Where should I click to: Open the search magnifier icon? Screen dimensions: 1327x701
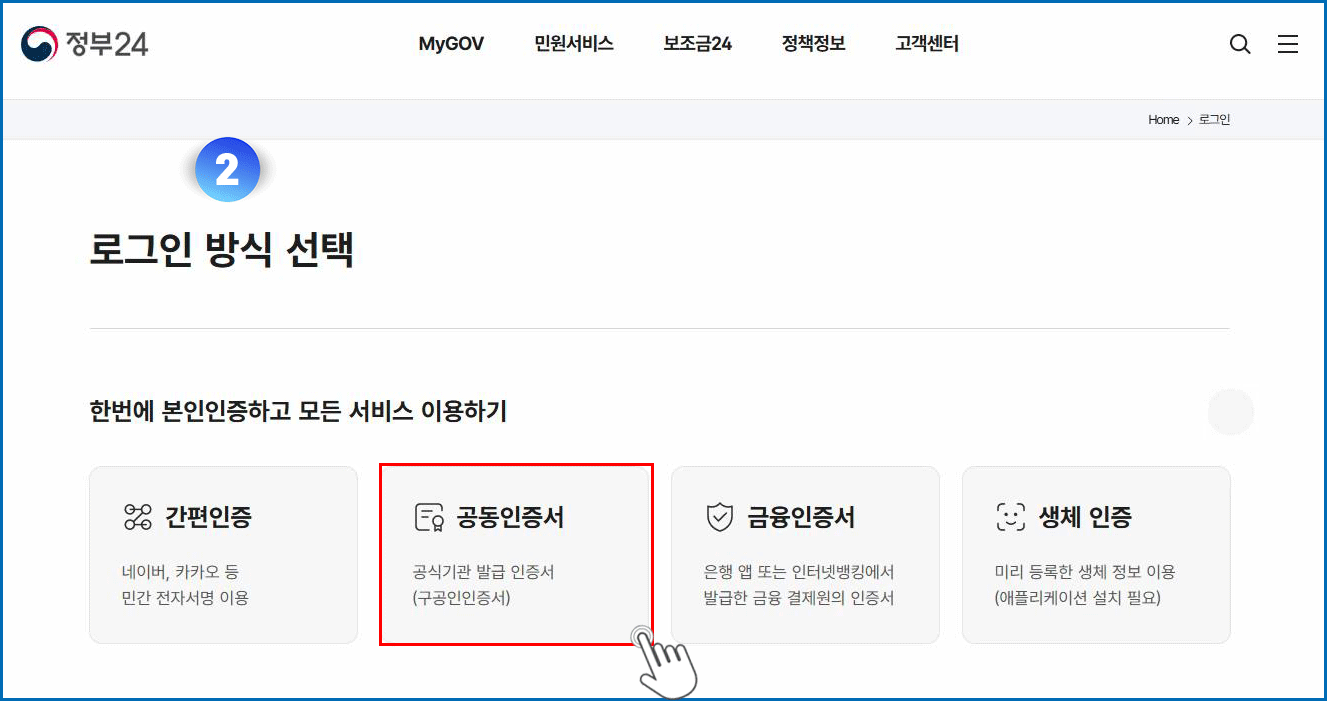tap(1240, 44)
